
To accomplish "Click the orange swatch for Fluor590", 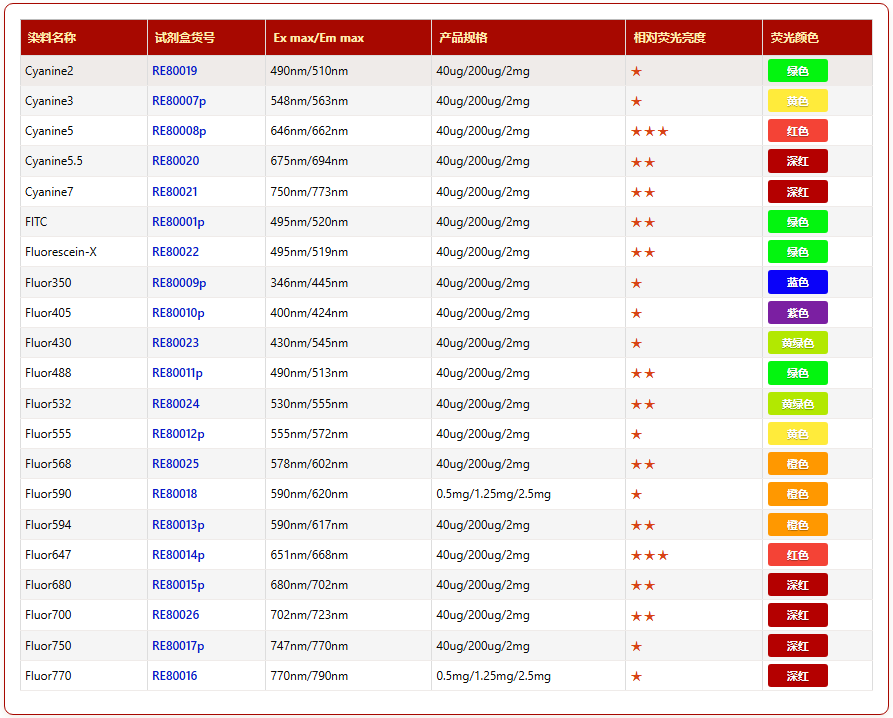I will [797, 494].
